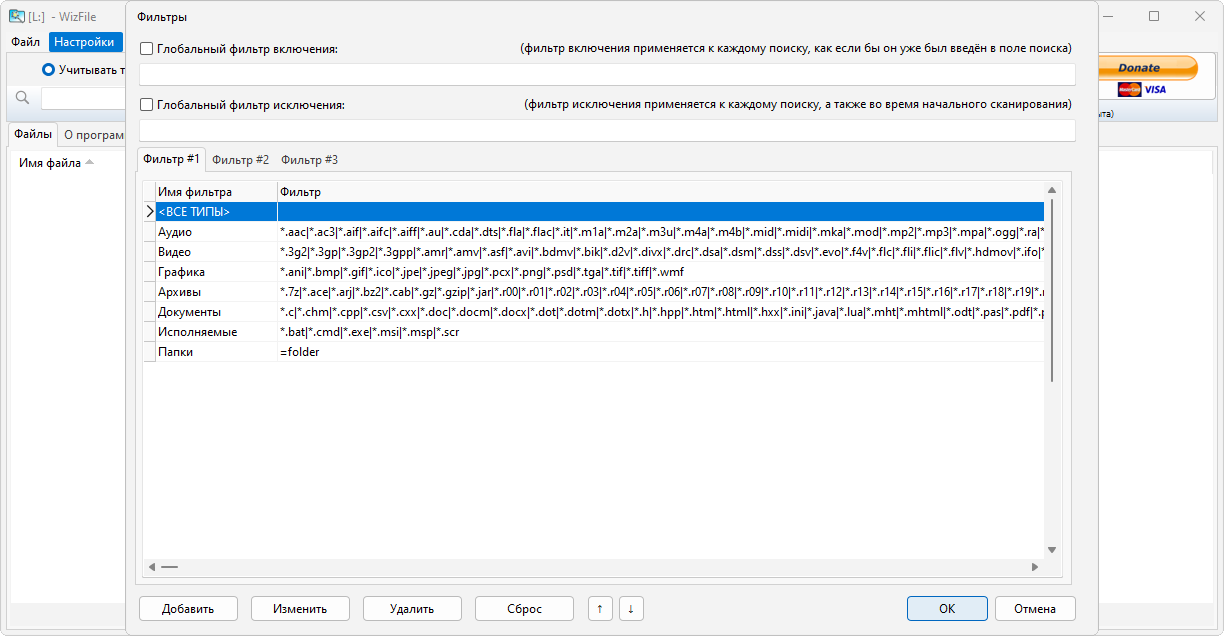The height and width of the screenshot is (636, 1224).
Task: Switch to the Фильтр #2 tab
Action: (240, 159)
